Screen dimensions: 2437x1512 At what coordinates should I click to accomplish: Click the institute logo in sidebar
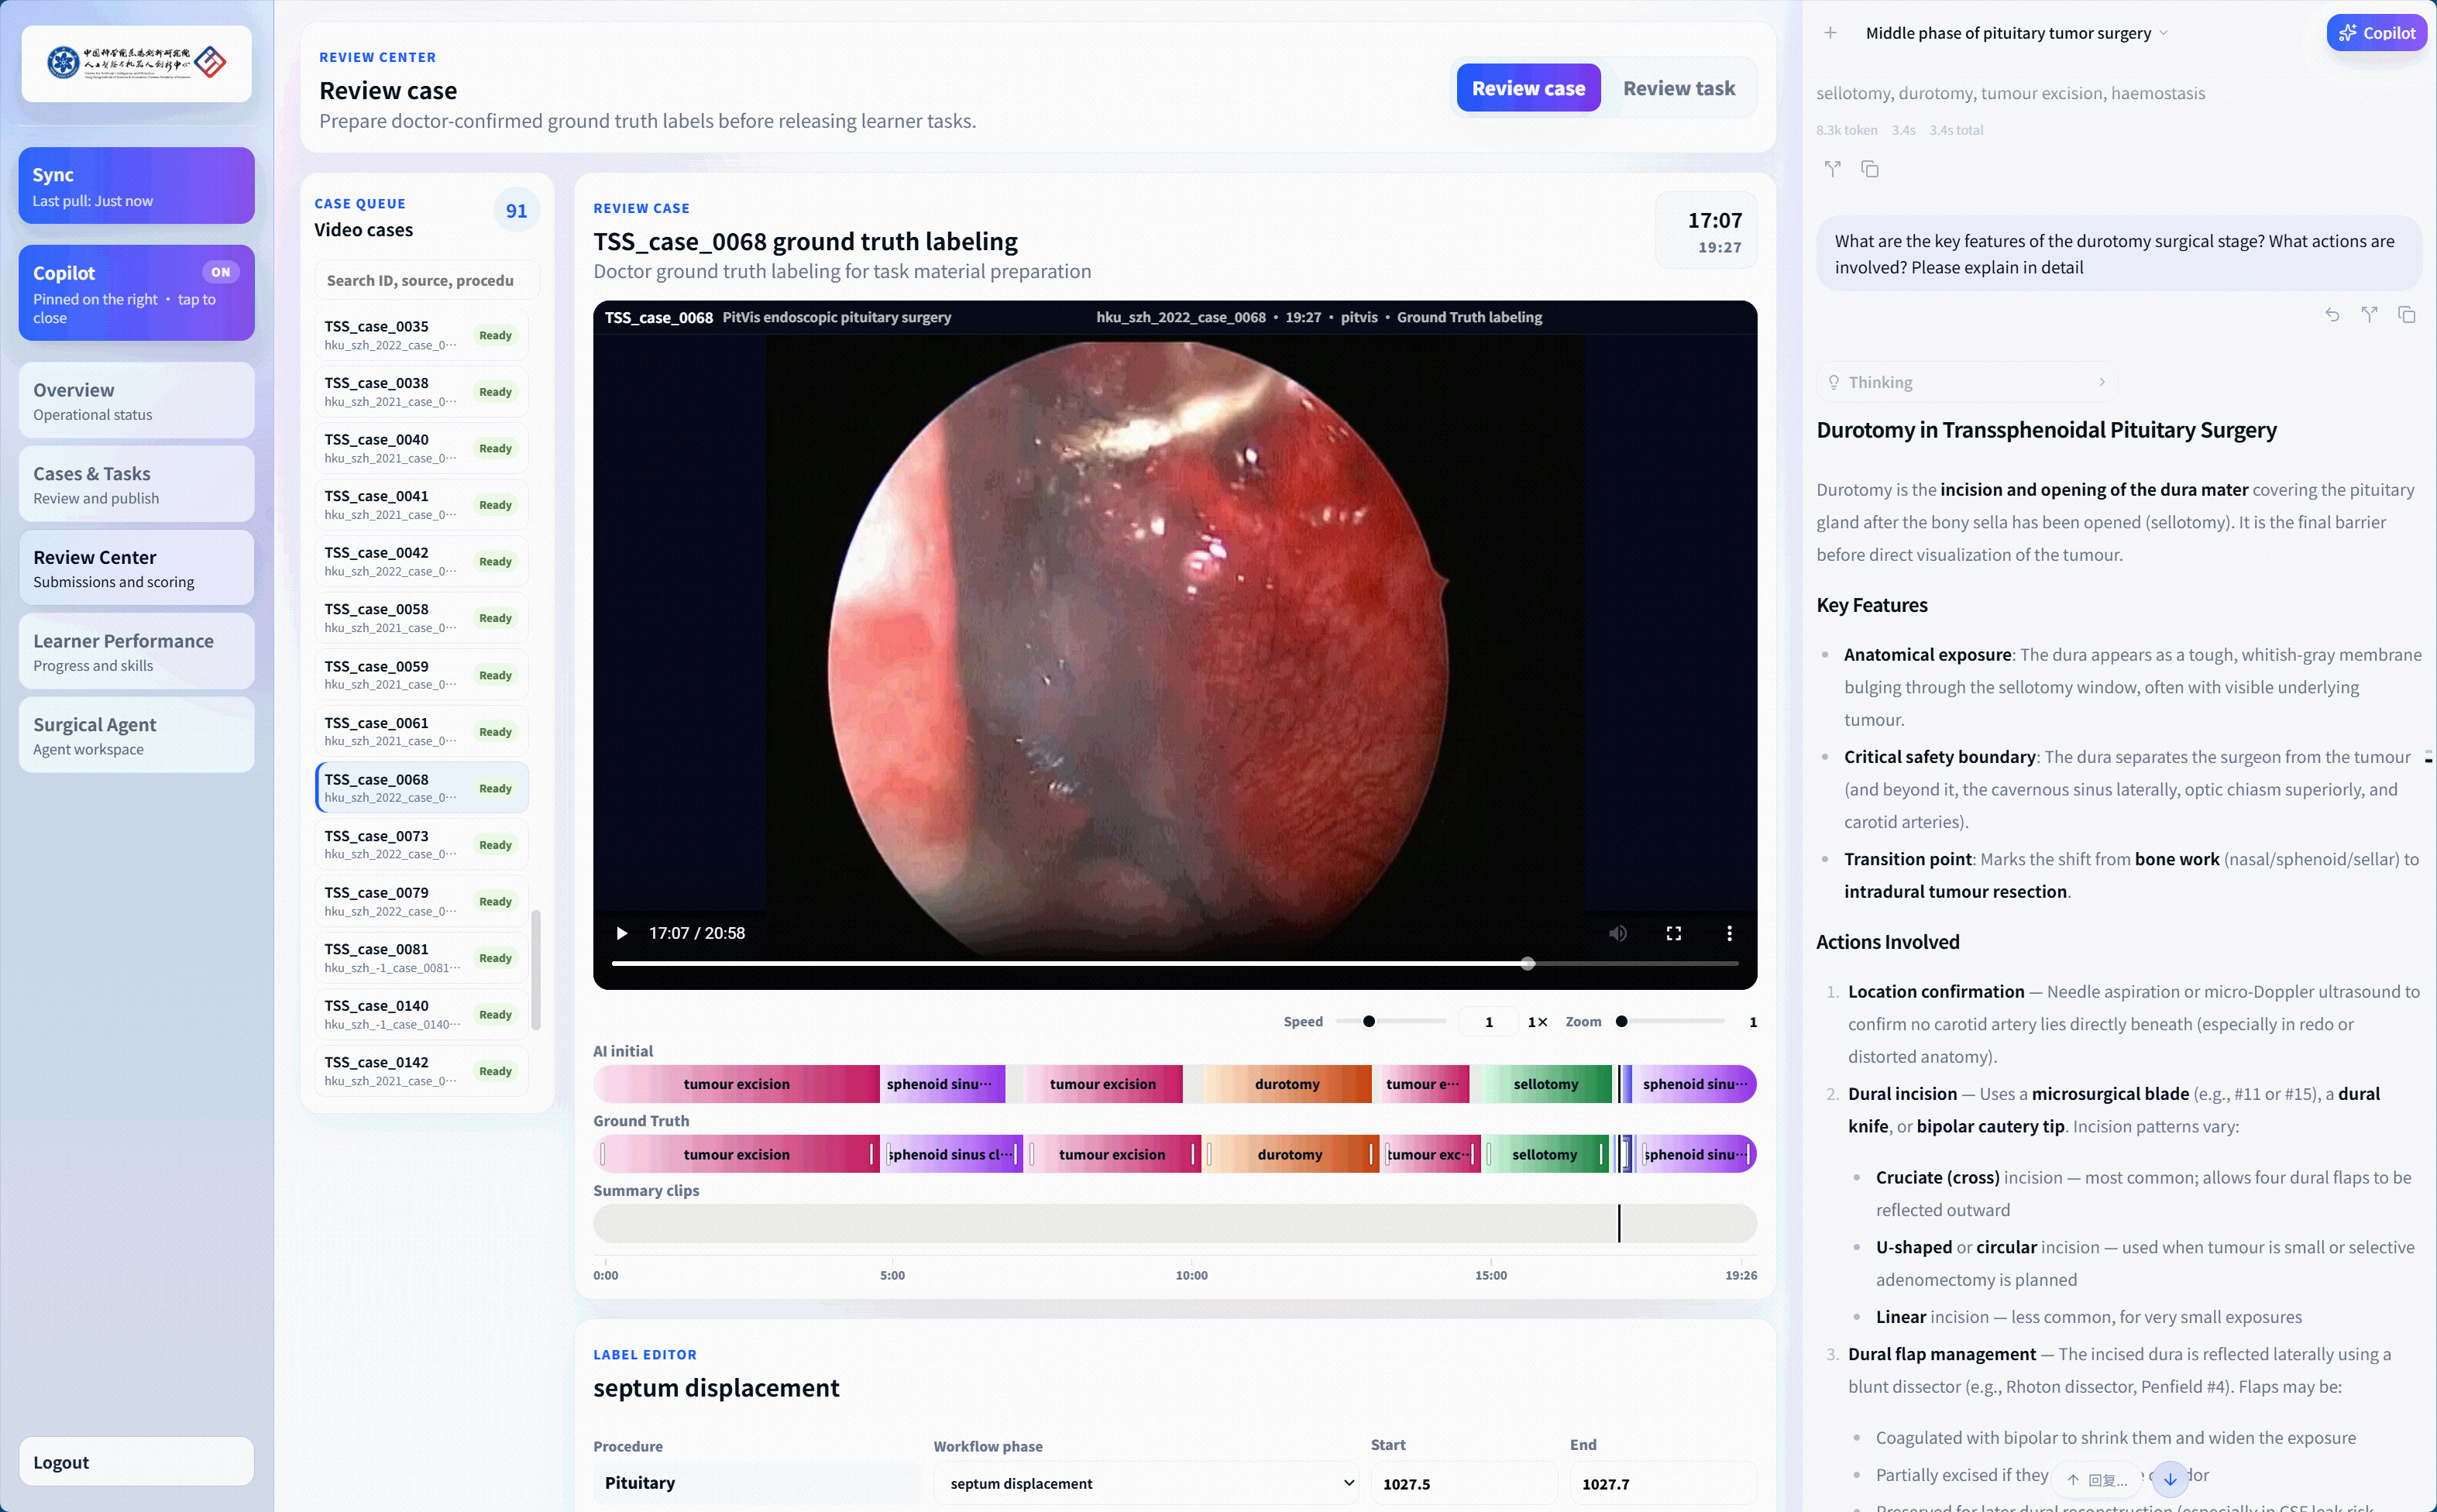(x=136, y=63)
